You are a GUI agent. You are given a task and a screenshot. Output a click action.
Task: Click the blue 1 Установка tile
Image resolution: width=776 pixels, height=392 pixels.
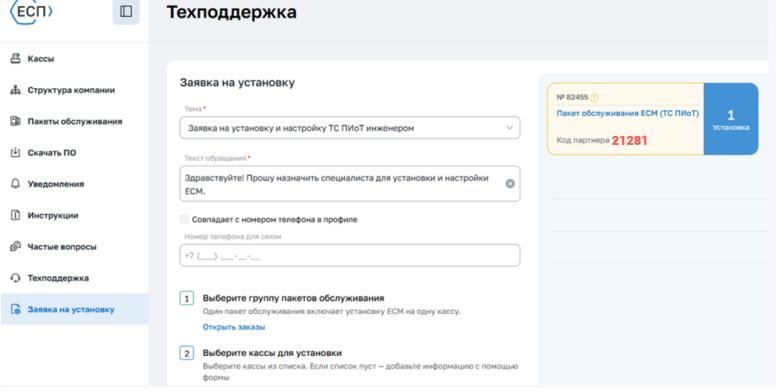point(730,119)
